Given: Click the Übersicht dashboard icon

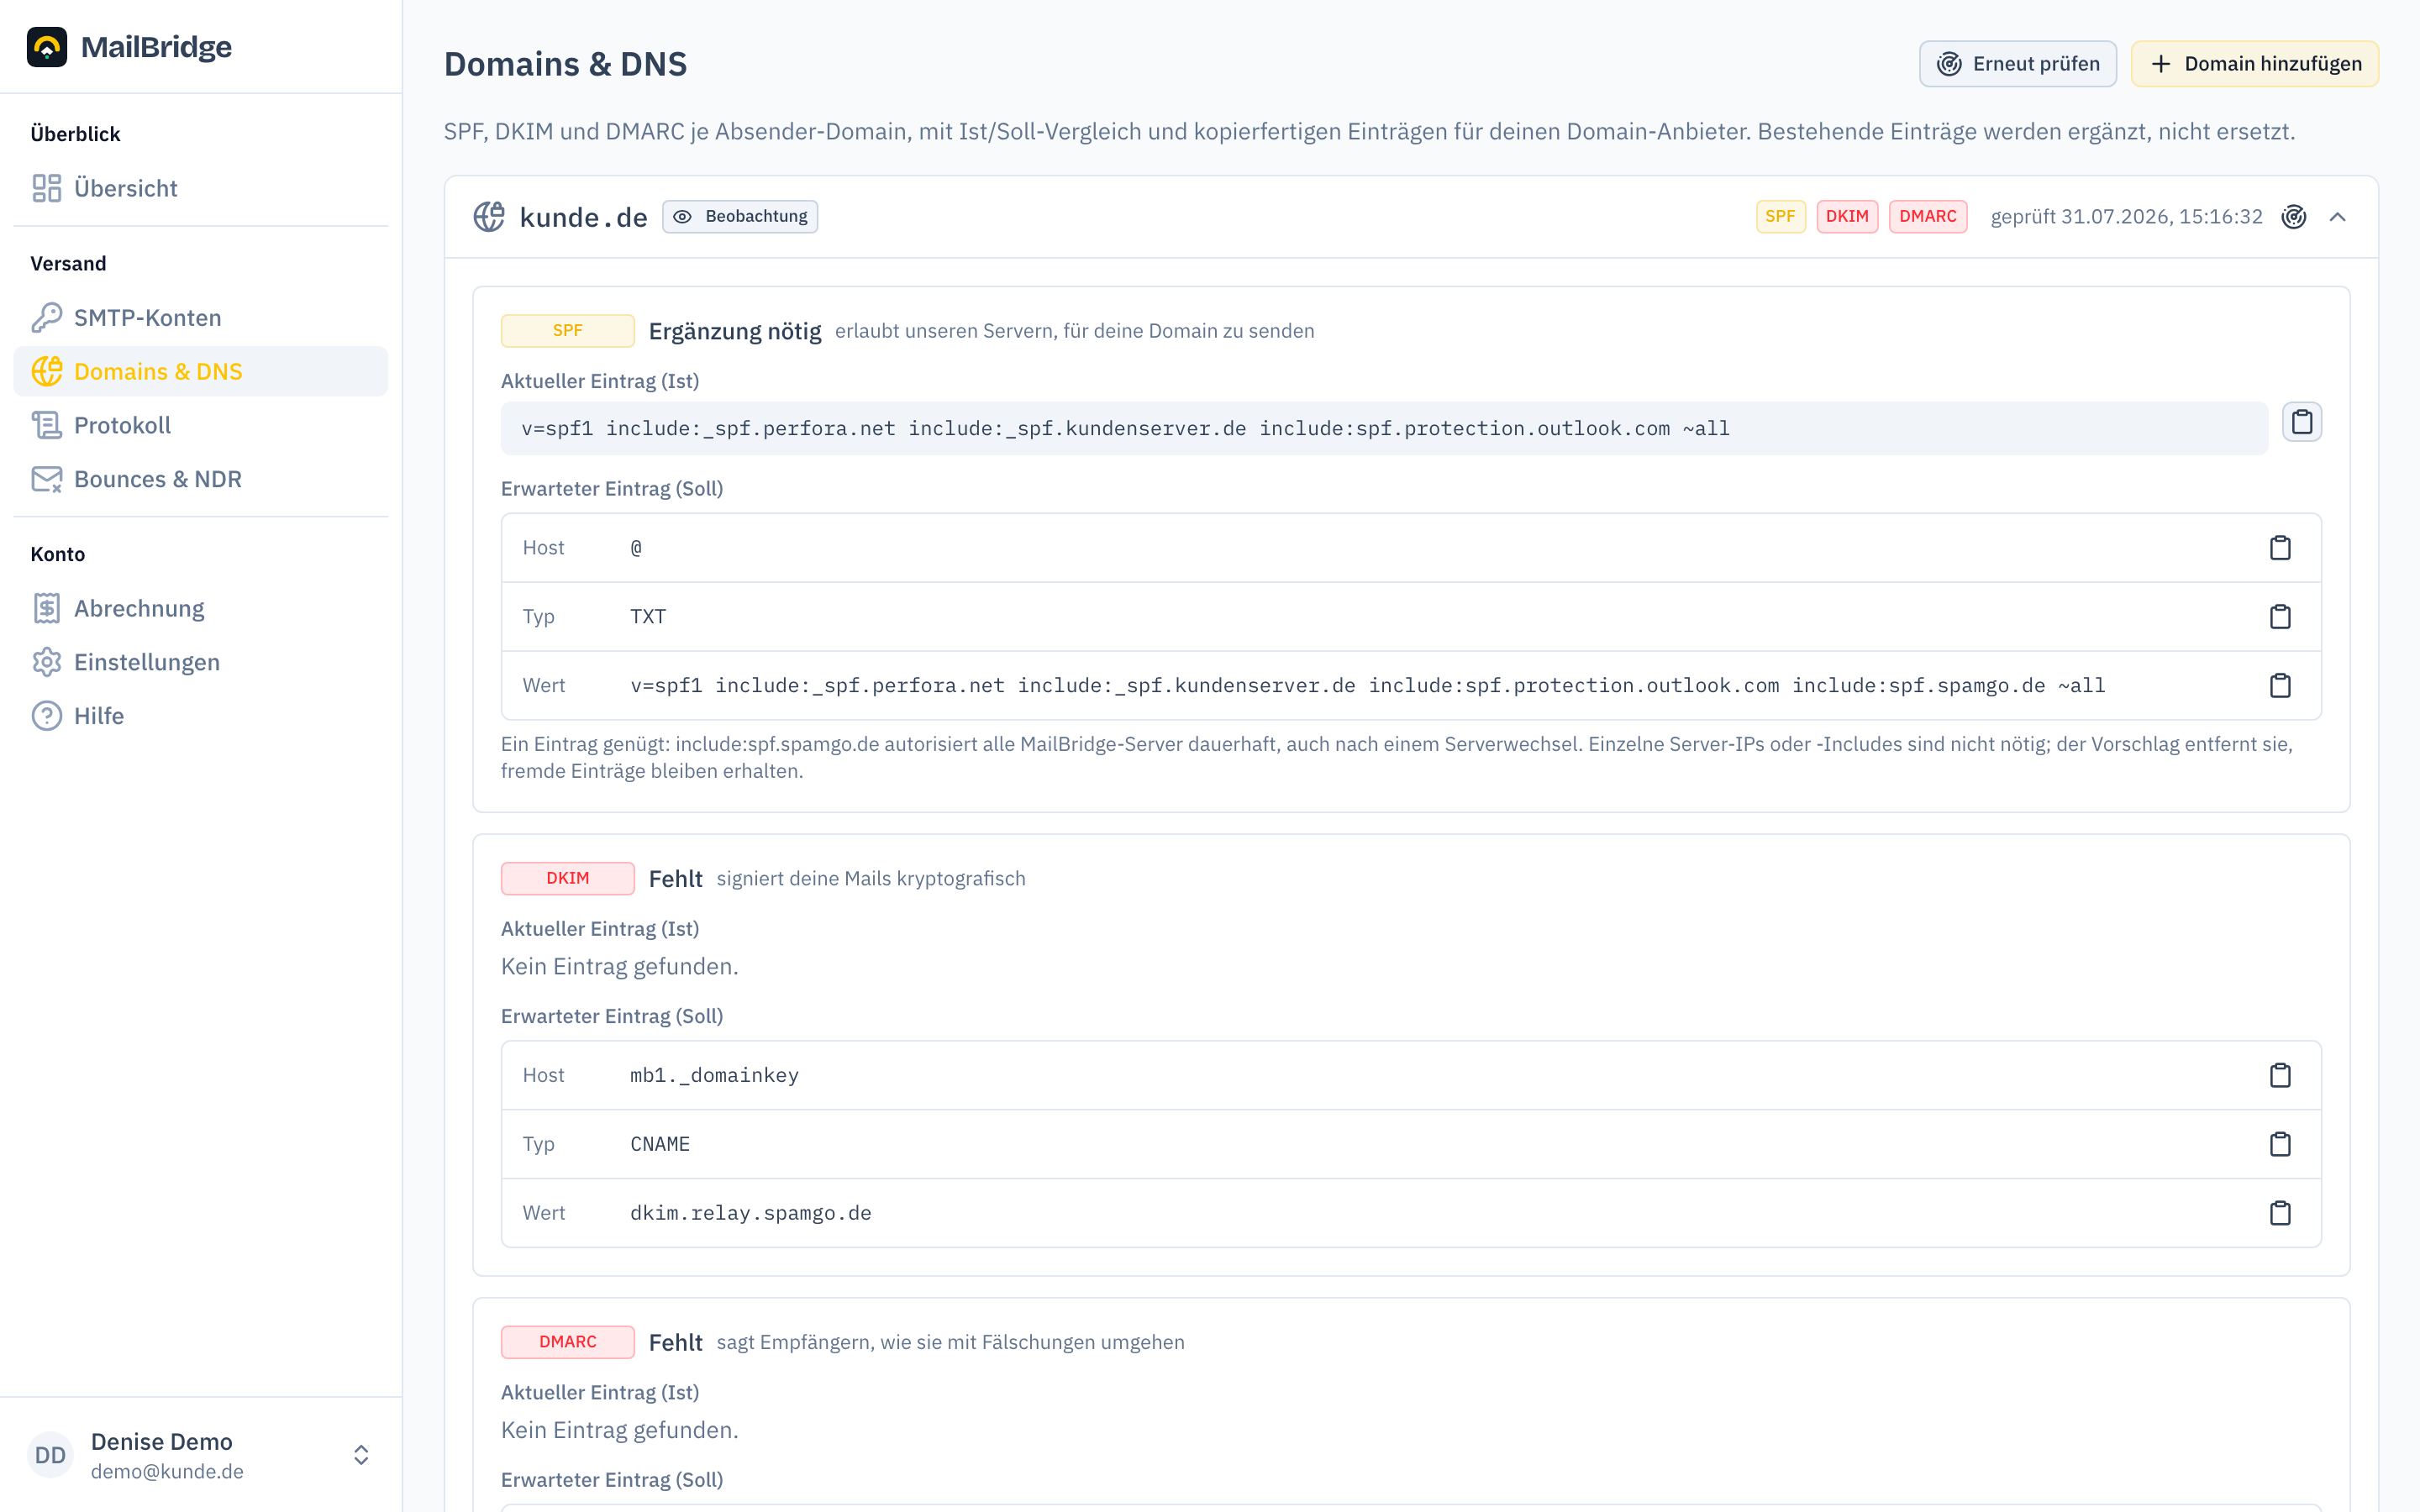Looking at the screenshot, I should point(47,188).
